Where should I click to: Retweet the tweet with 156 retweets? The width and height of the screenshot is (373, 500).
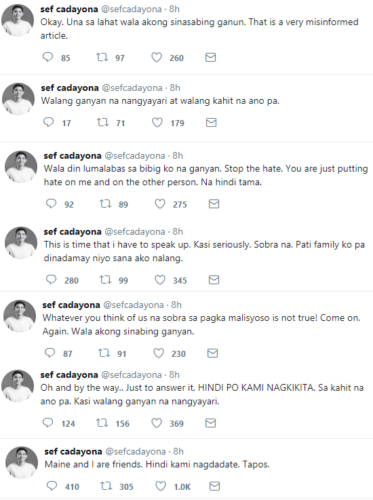tap(102, 423)
